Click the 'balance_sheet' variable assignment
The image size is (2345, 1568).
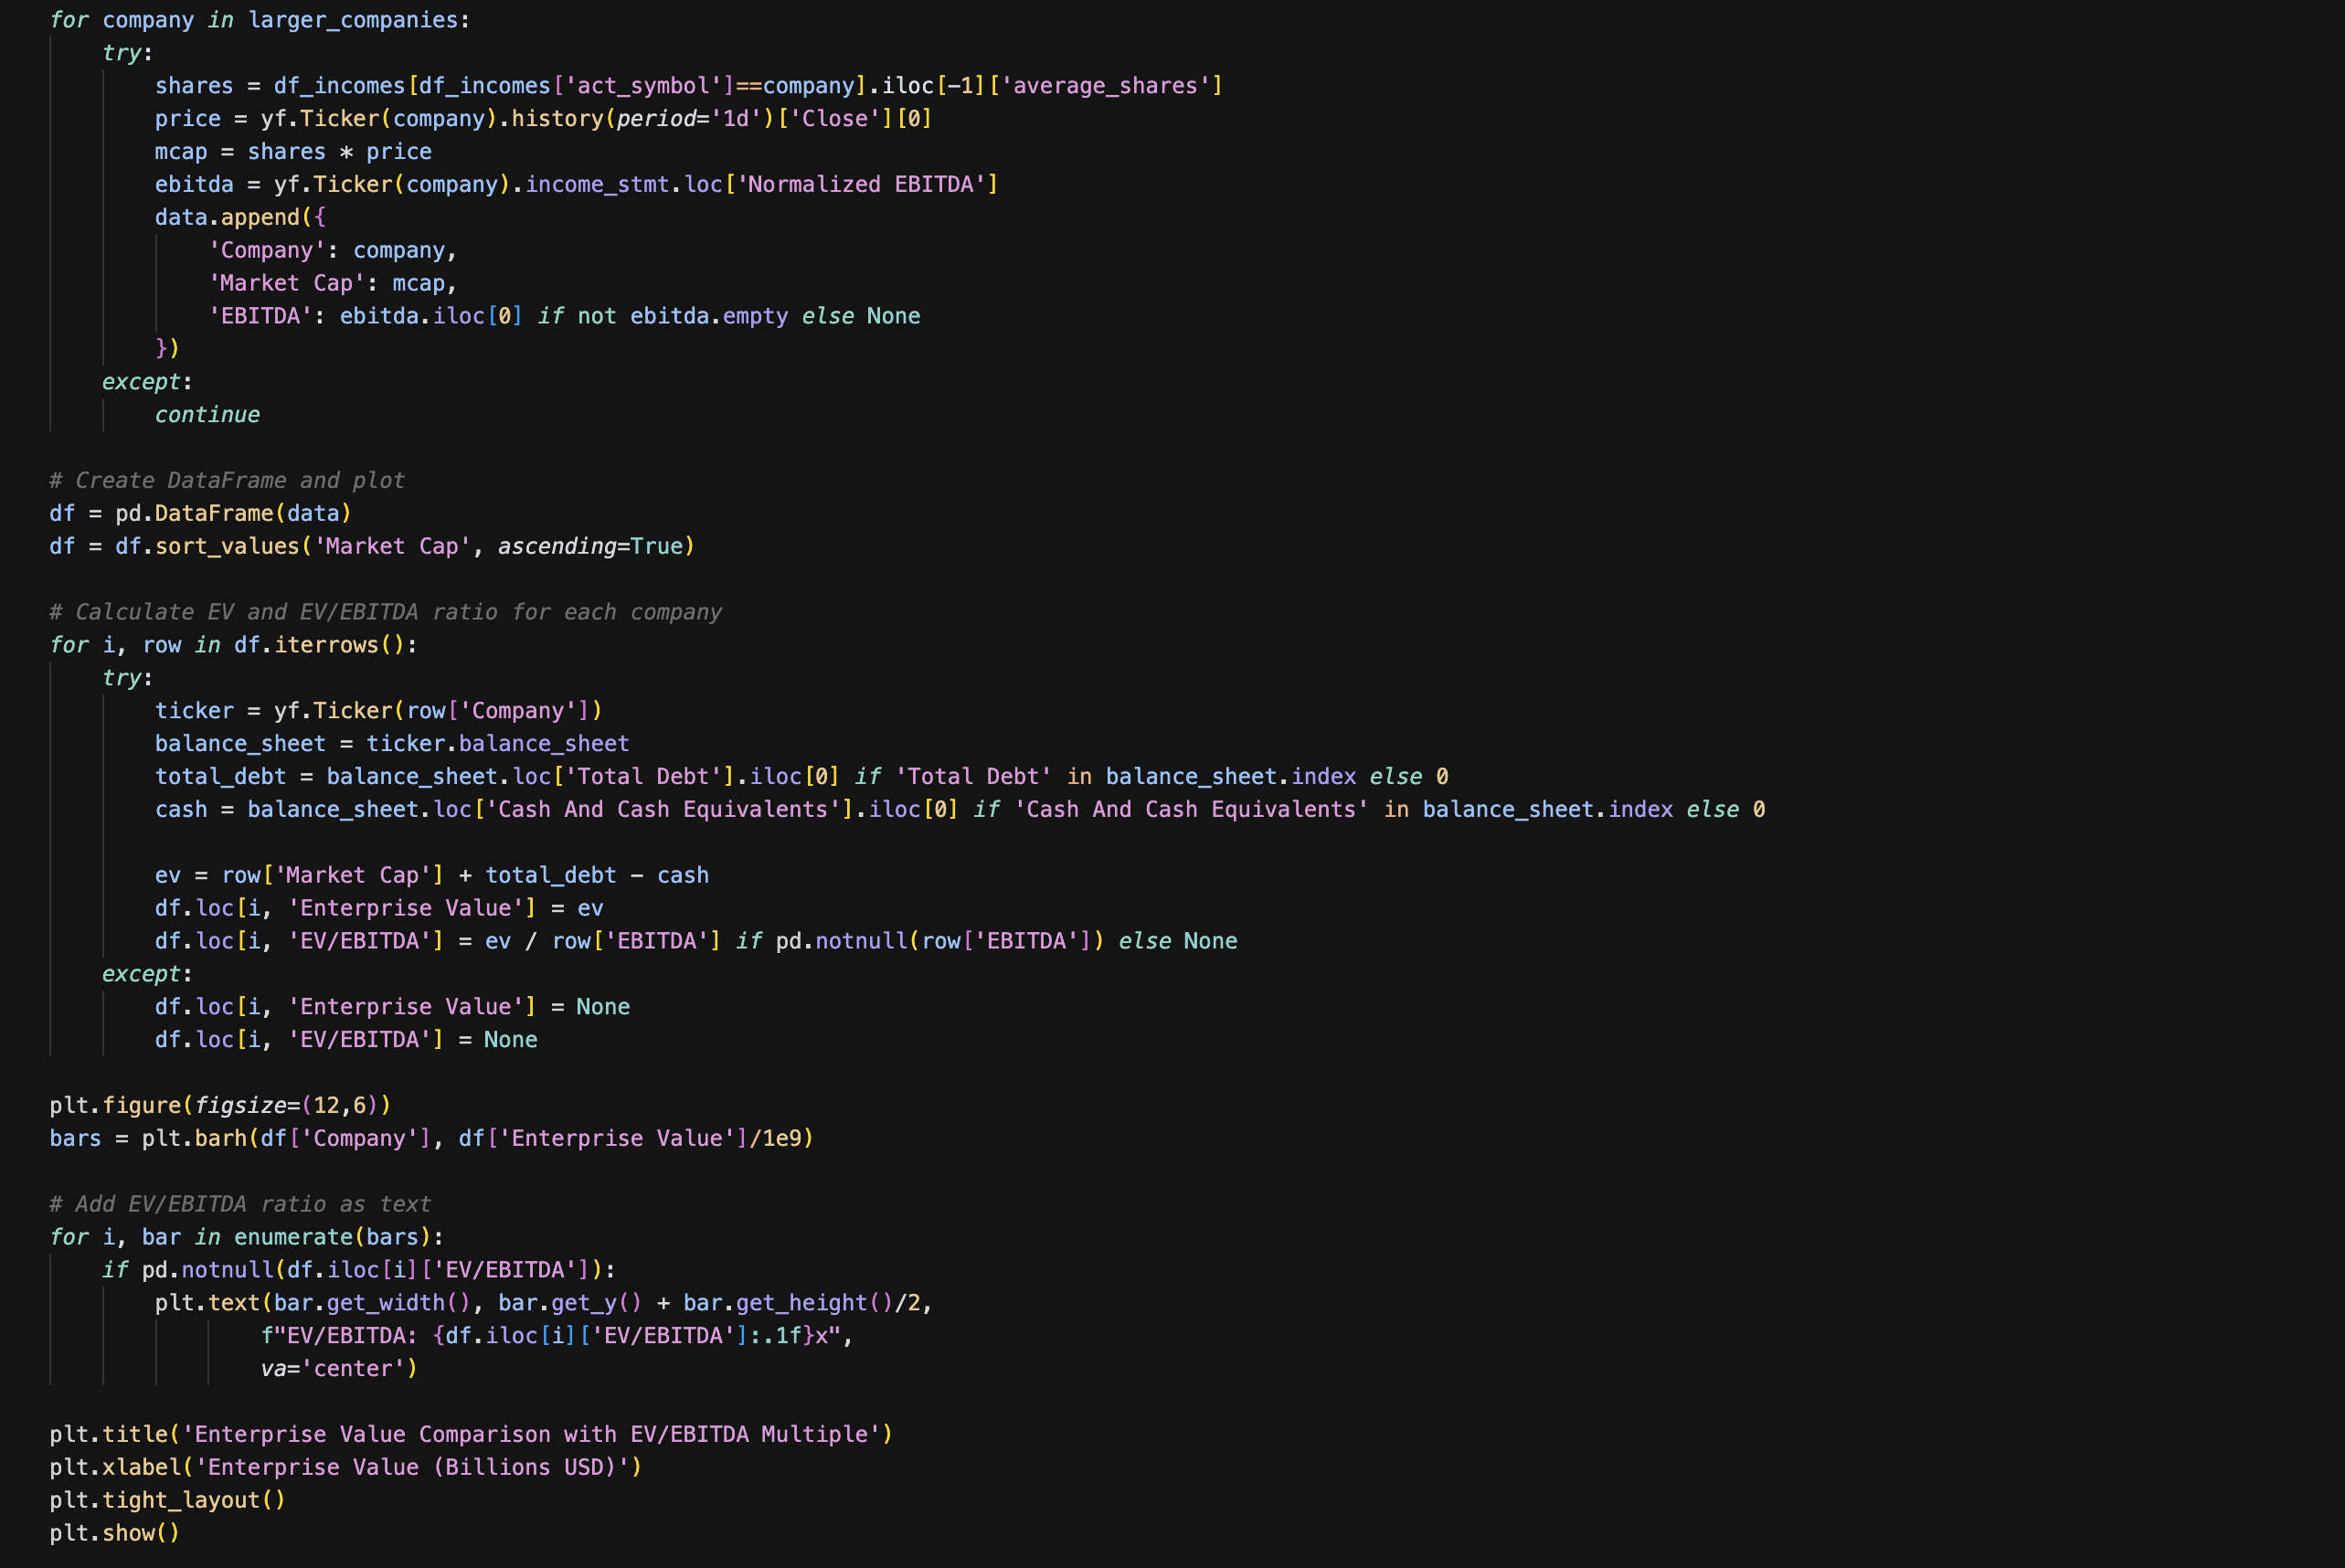240,744
